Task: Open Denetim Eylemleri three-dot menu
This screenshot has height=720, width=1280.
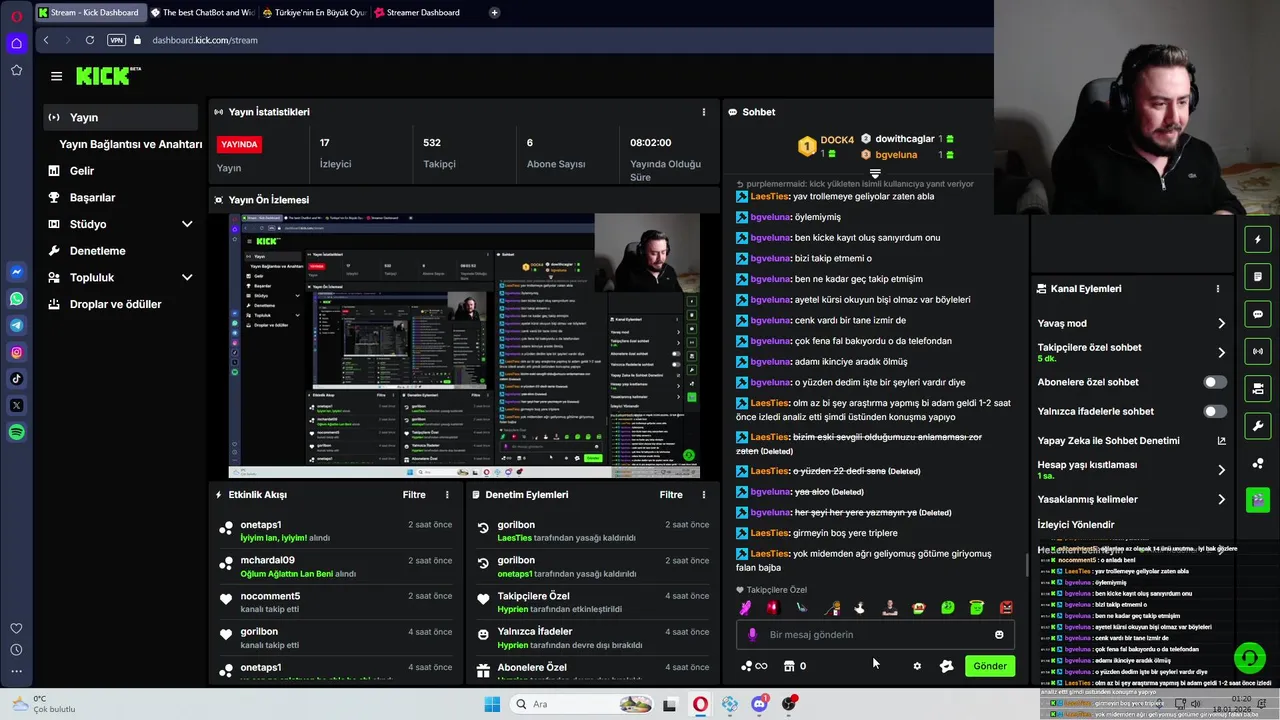Action: [703, 495]
